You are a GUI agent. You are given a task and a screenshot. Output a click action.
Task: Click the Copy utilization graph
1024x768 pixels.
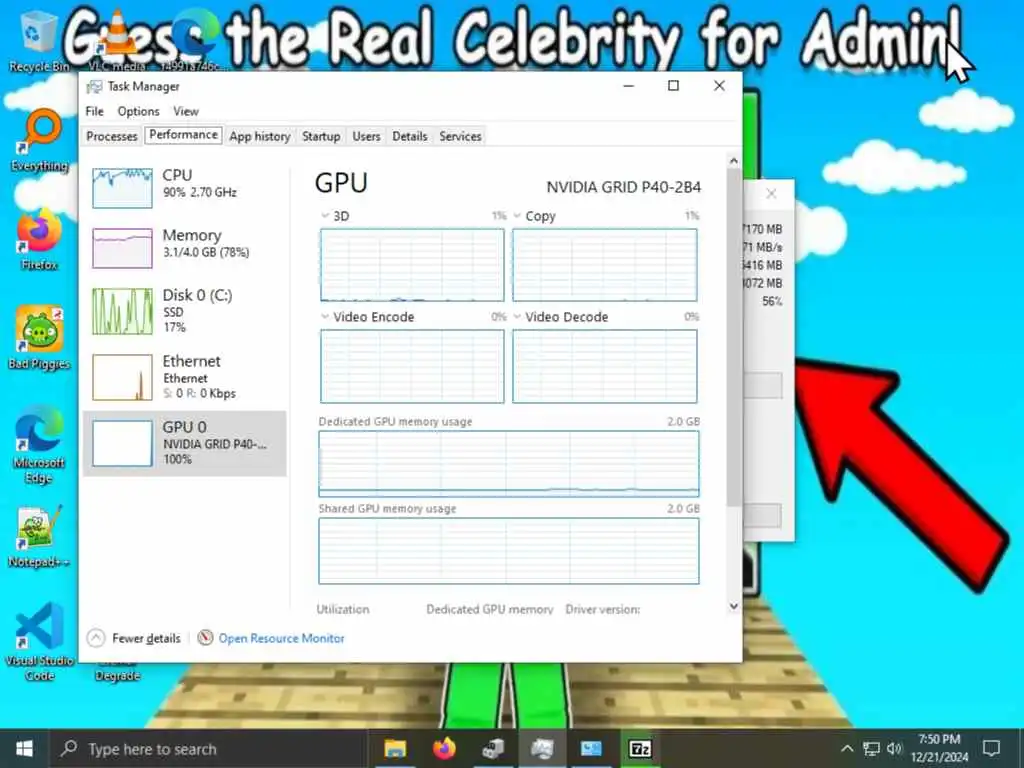click(605, 264)
